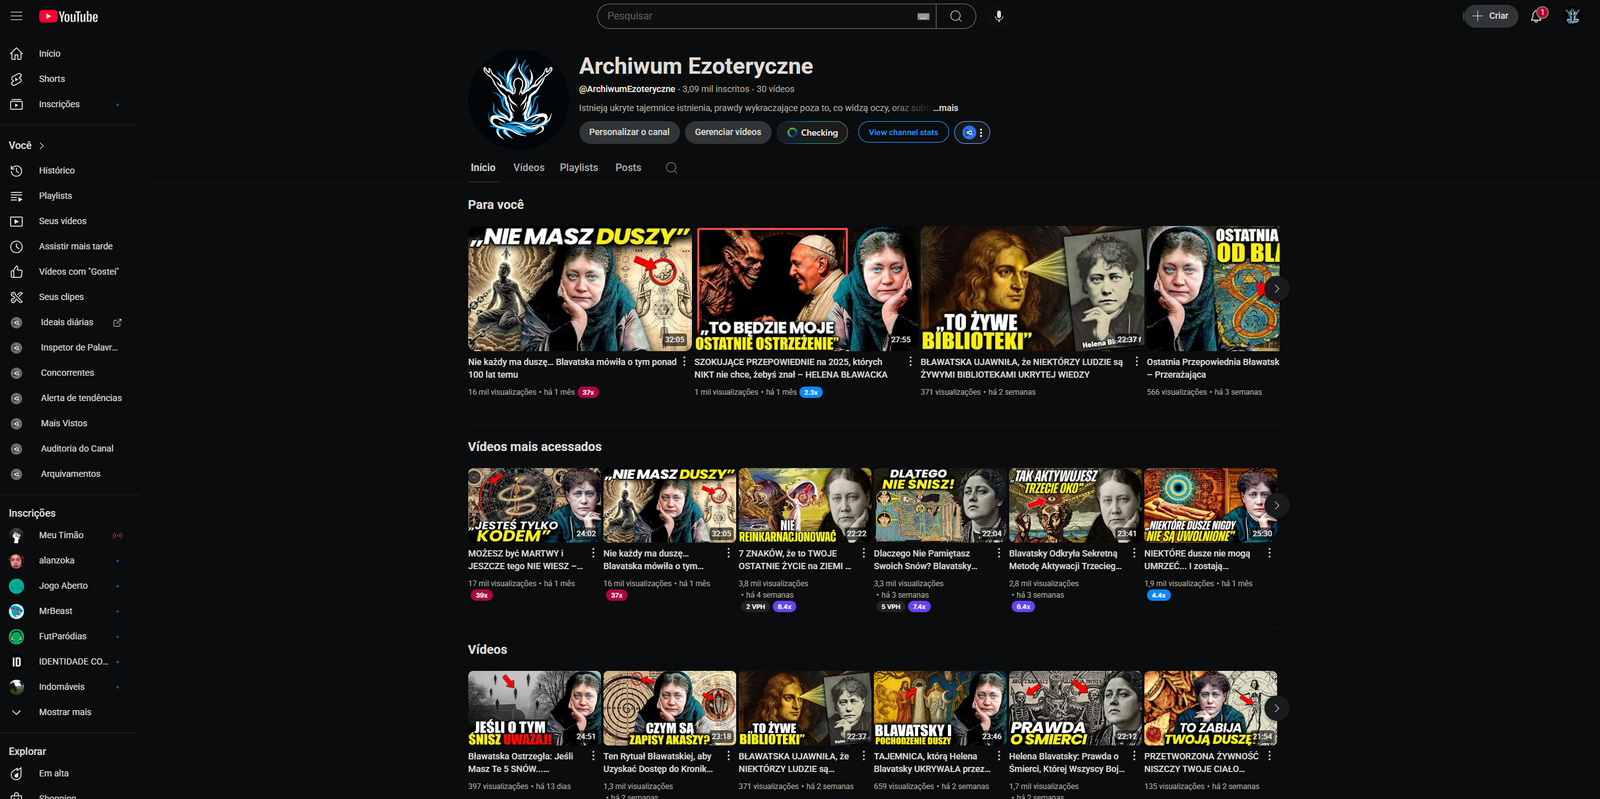
Task: Click View channel stats button
Action: [903, 132]
